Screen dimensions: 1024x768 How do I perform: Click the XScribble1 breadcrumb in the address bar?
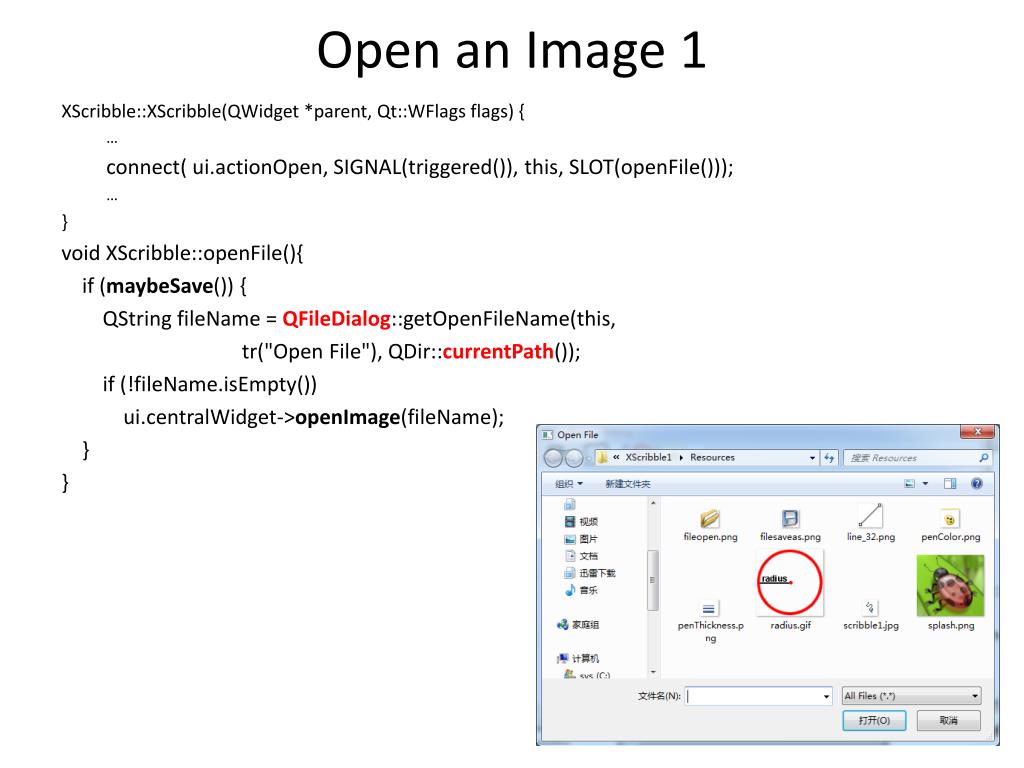648,458
